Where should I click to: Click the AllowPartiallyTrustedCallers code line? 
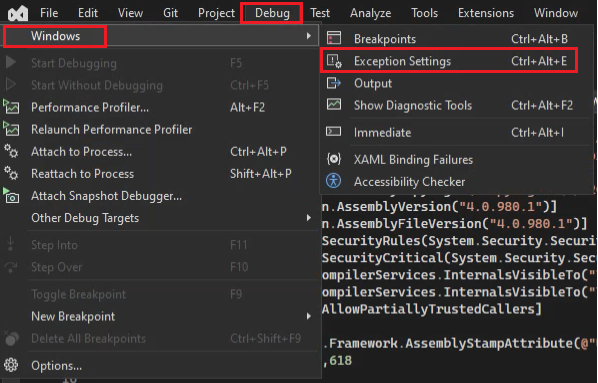point(431,309)
